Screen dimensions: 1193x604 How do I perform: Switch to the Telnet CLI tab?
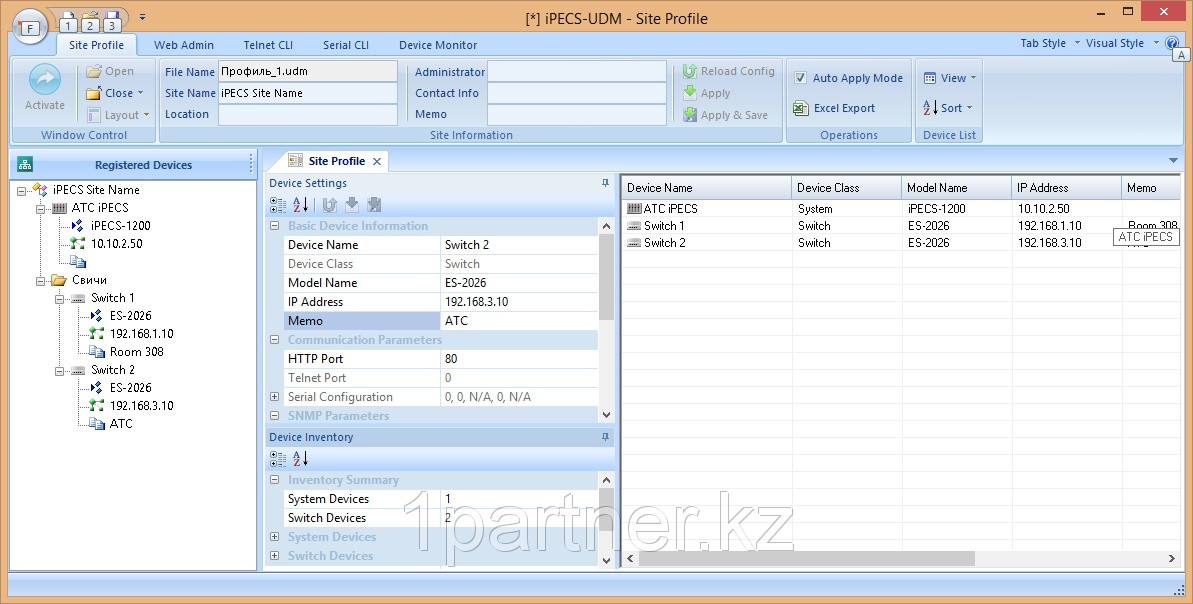(x=268, y=45)
